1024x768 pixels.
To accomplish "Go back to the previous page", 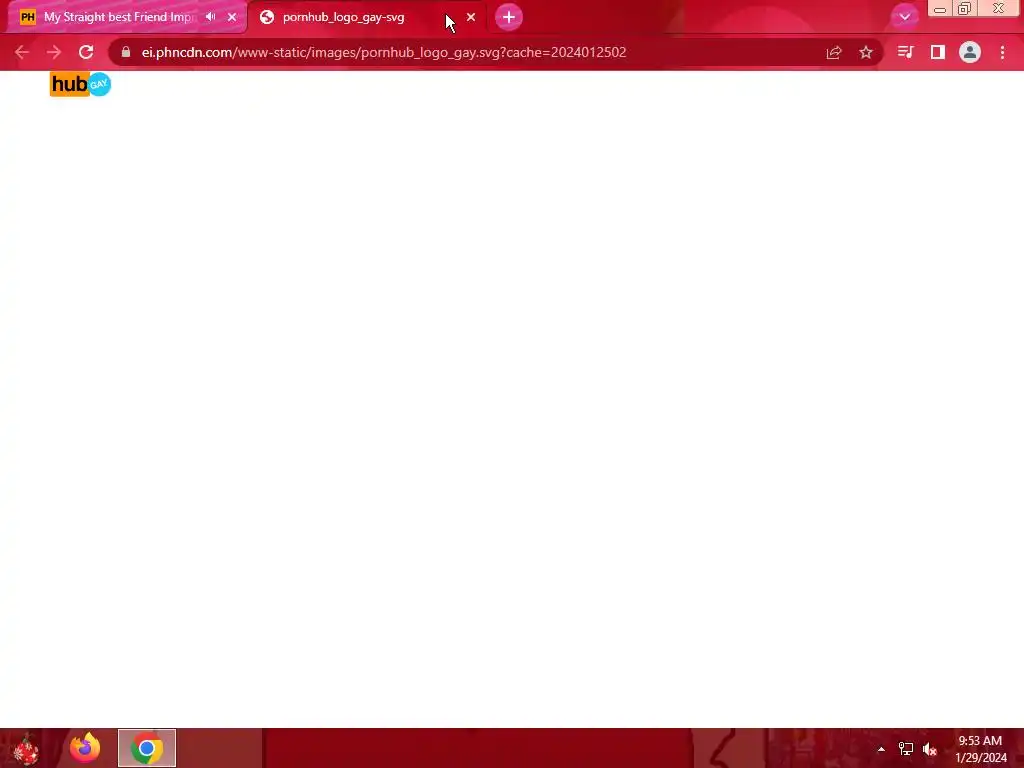I will 22,52.
